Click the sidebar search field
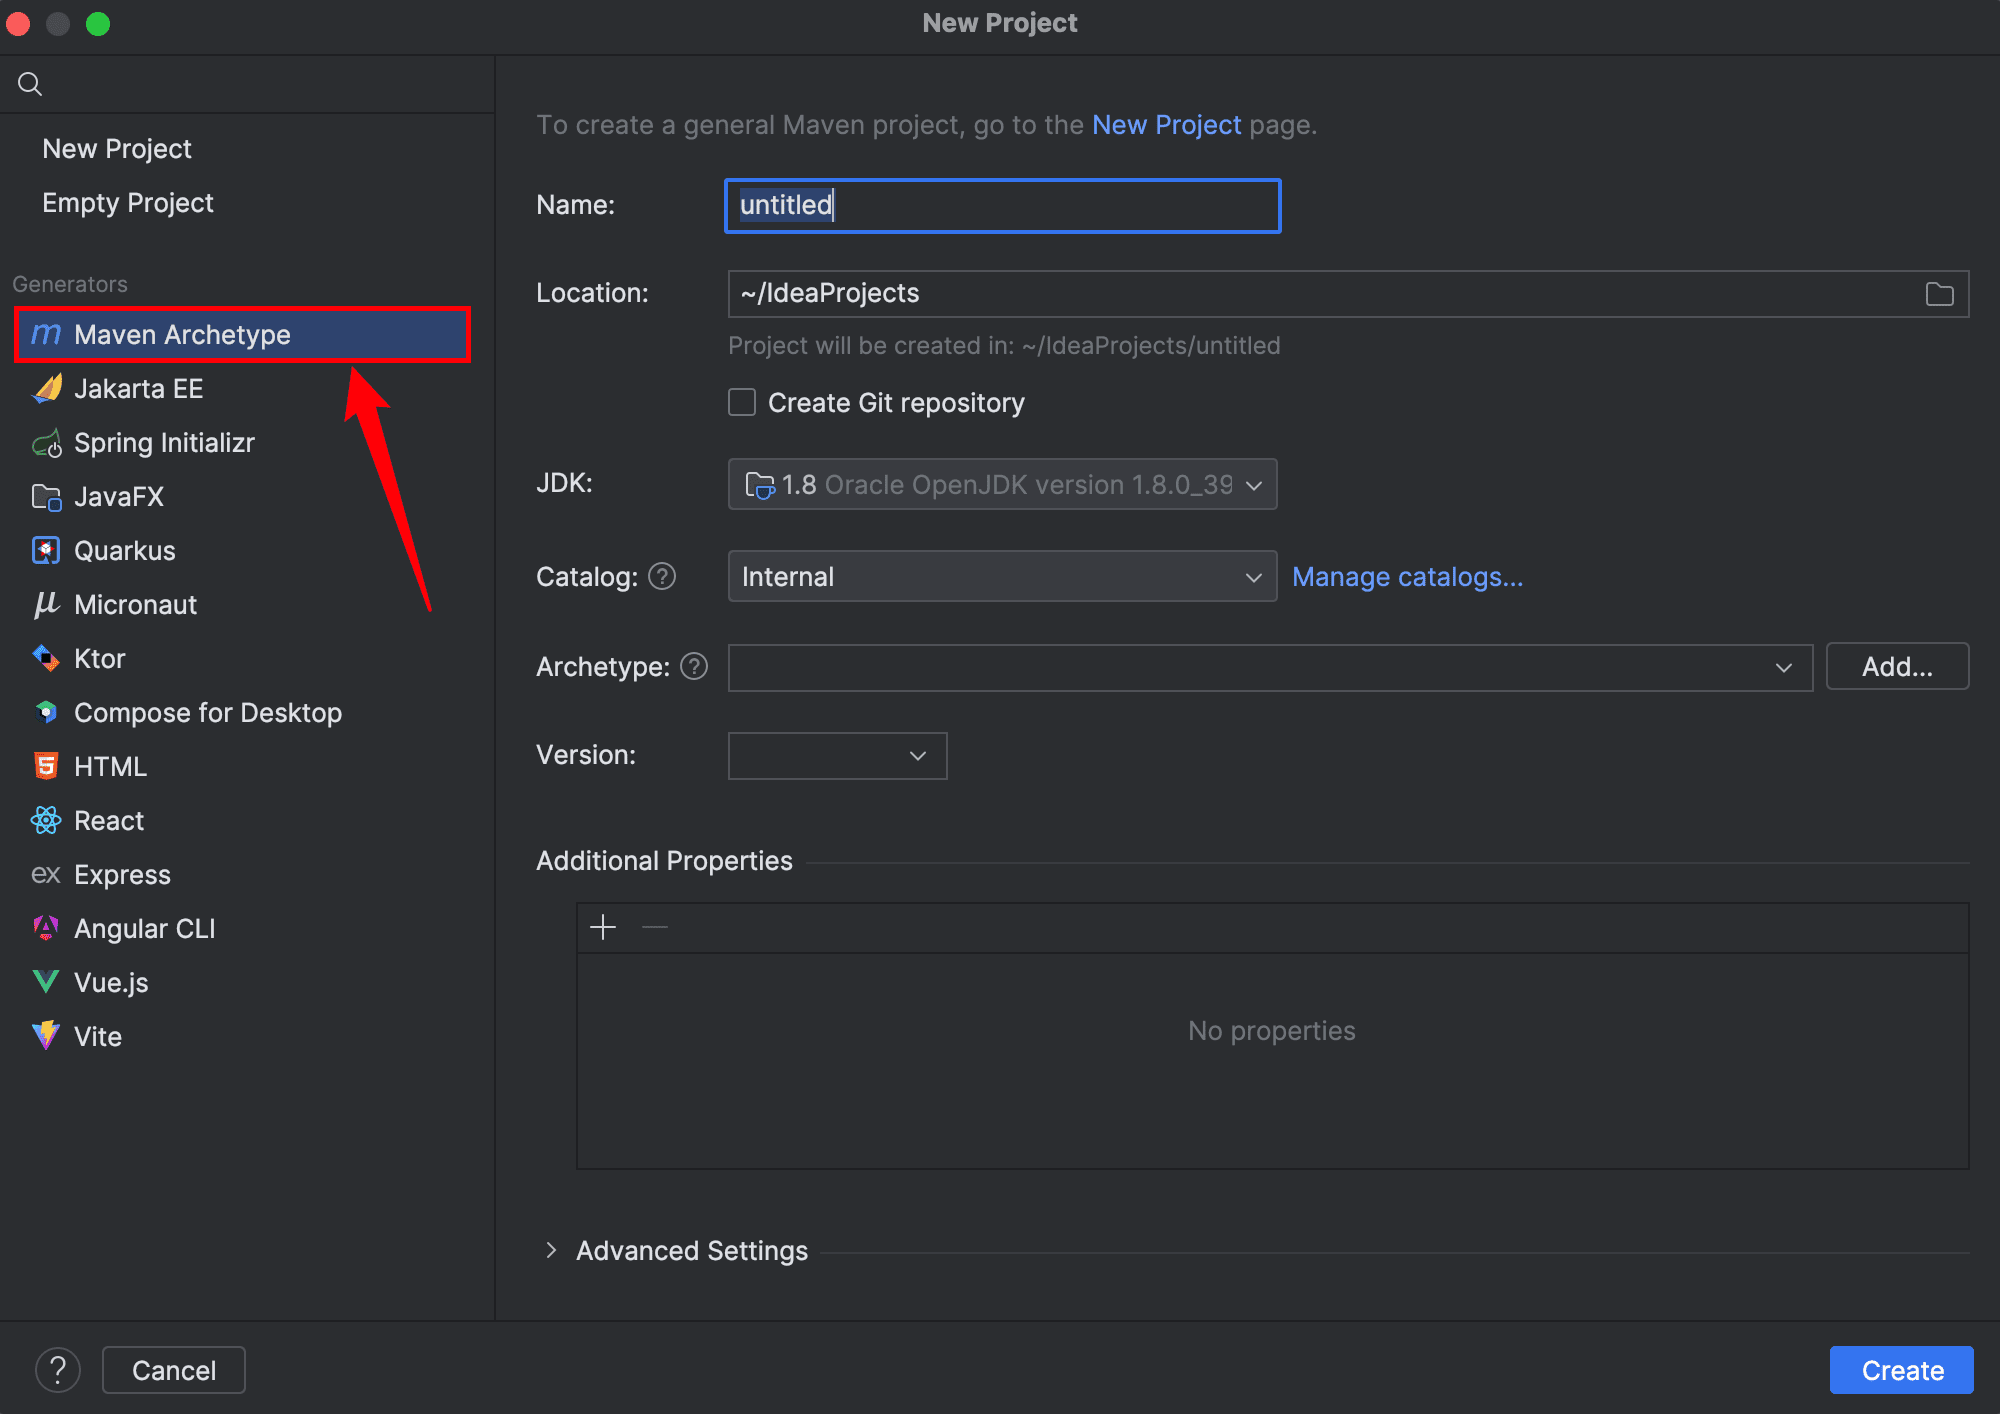 point(248,84)
